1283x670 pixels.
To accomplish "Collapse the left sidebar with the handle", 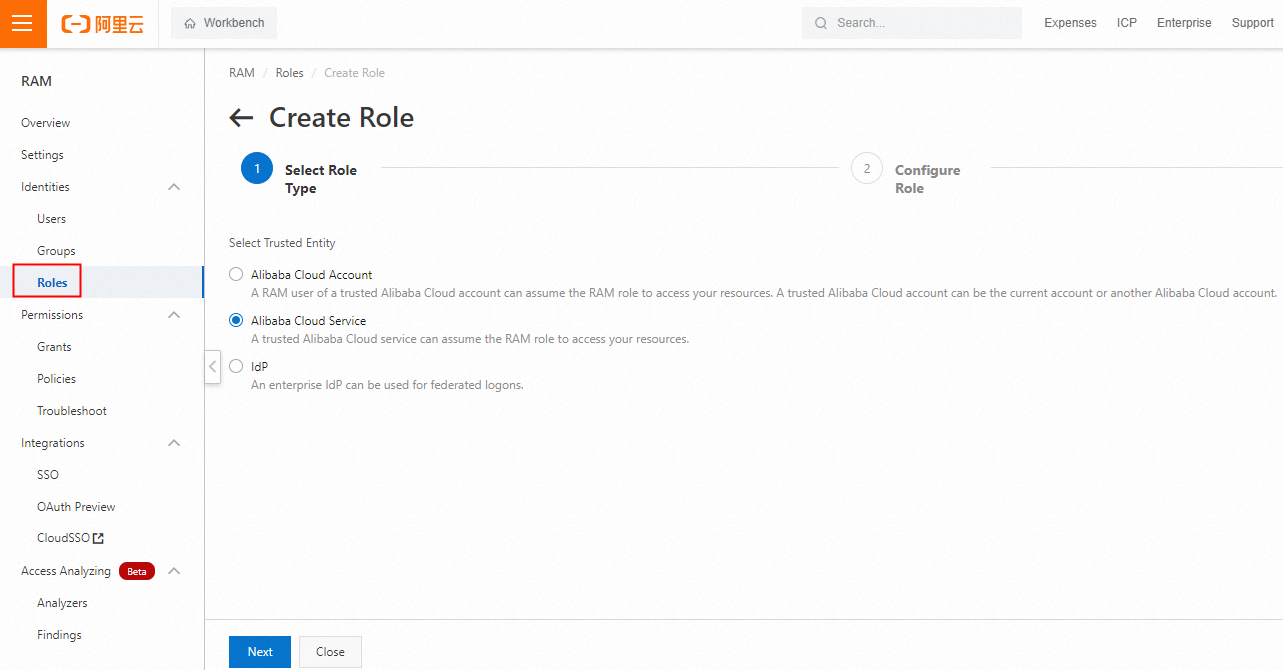I will (x=212, y=366).
